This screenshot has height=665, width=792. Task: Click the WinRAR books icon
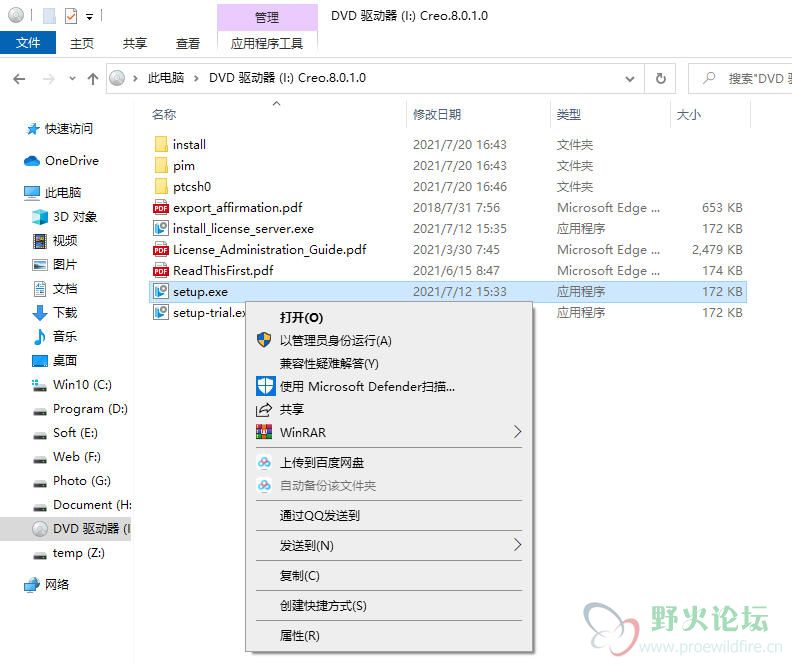click(264, 432)
